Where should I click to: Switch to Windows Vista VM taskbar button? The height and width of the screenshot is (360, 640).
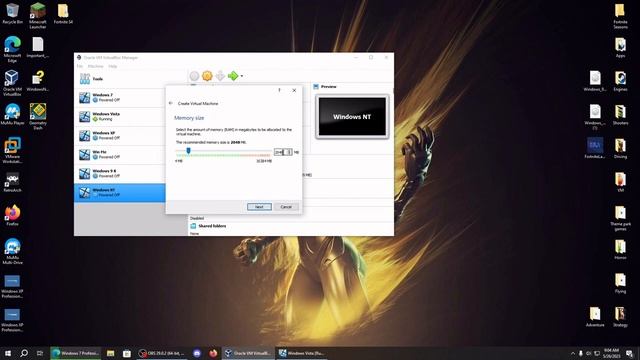click(x=301, y=353)
